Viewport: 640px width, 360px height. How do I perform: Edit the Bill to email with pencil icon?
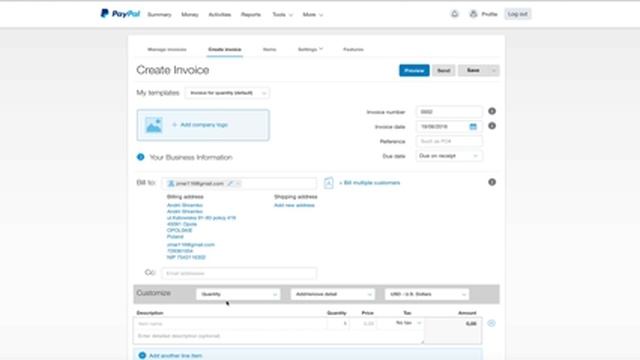click(x=230, y=183)
